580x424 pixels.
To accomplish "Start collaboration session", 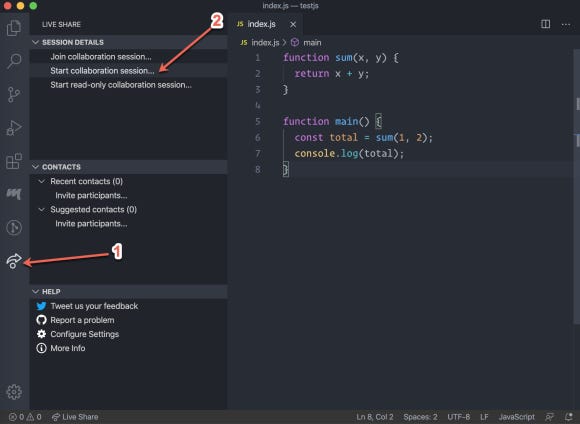I will (102, 71).
